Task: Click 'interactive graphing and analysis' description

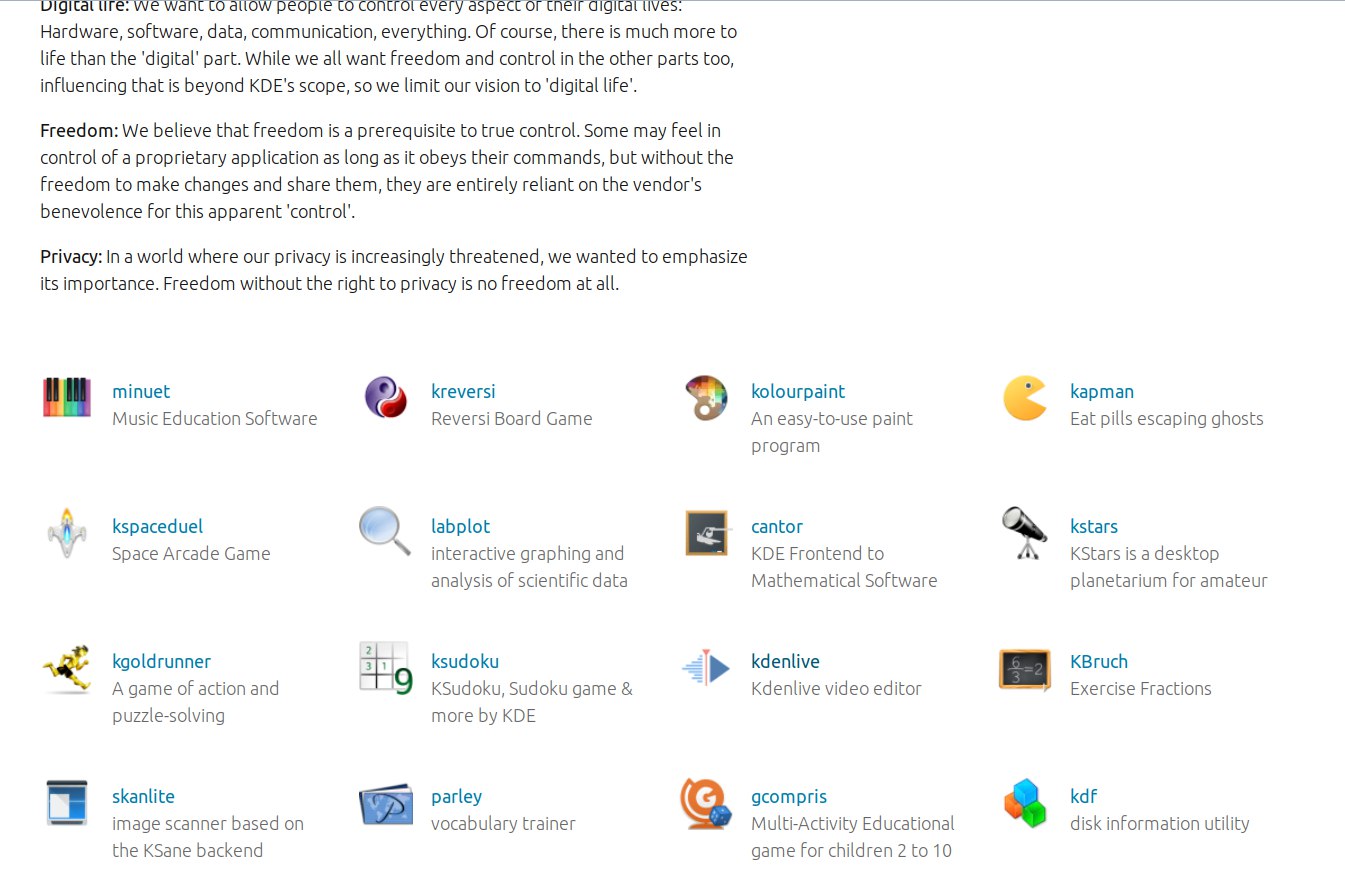Action: [x=529, y=567]
